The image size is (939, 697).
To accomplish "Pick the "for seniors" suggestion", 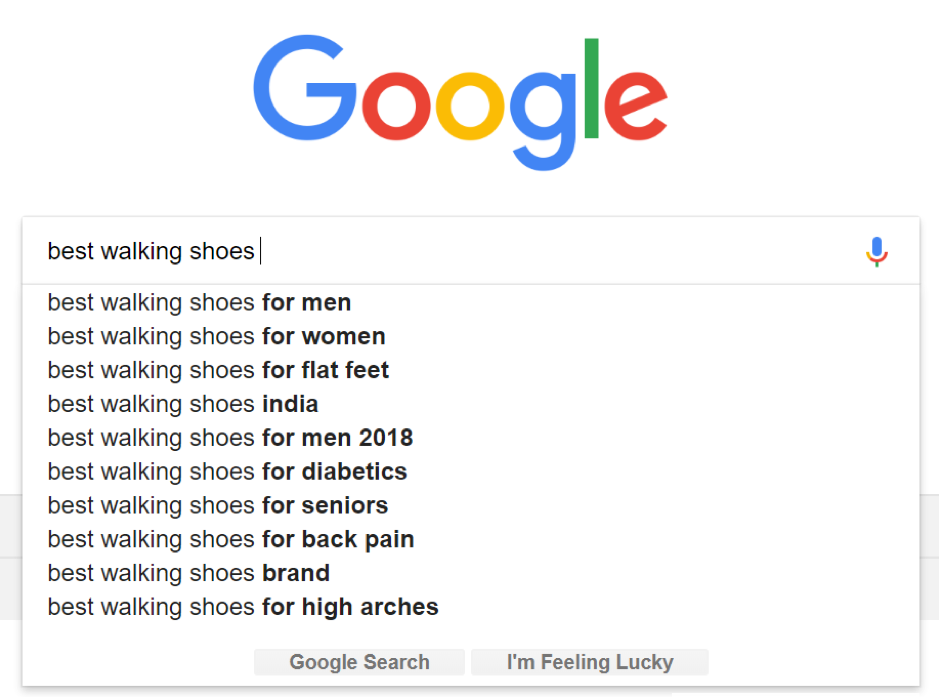I will point(218,505).
